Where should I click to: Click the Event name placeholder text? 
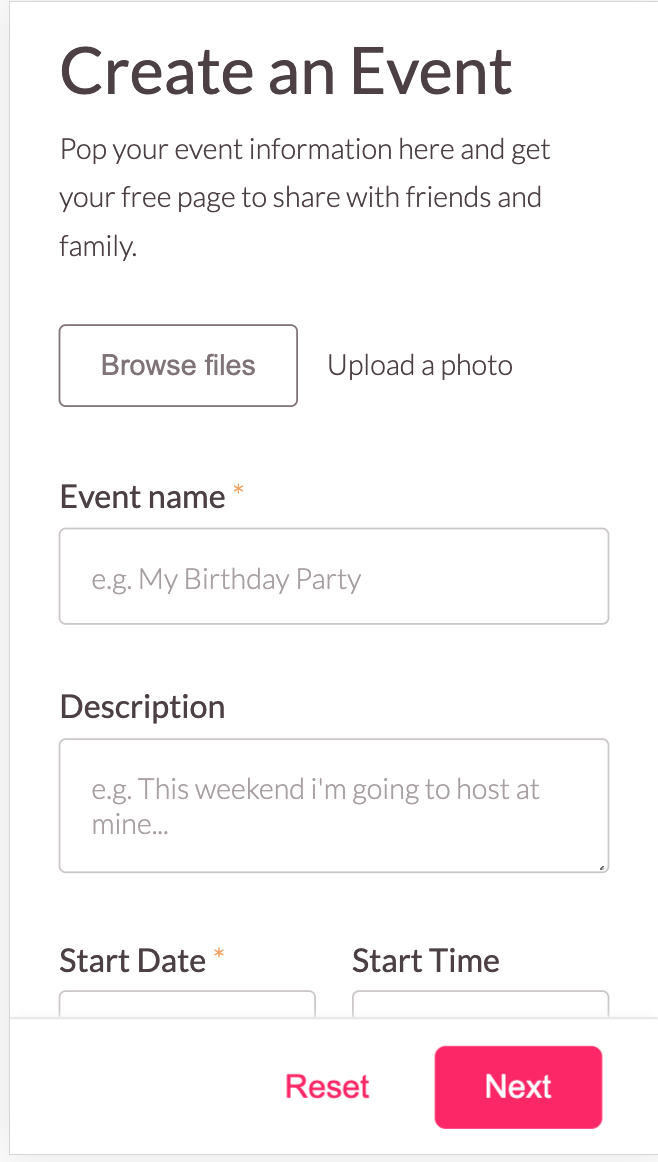pos(227,578)
